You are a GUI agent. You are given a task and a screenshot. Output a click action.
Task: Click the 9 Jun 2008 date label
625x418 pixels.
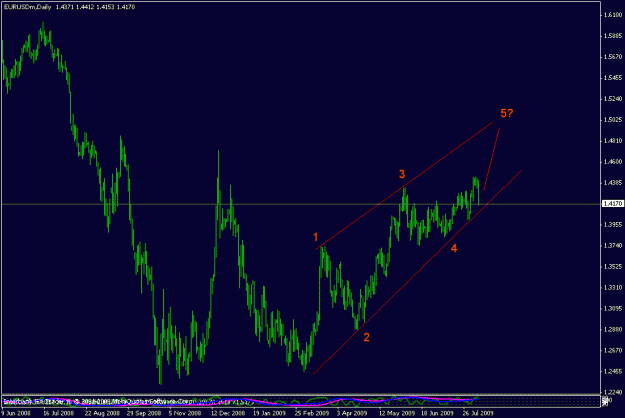(16, 413)
